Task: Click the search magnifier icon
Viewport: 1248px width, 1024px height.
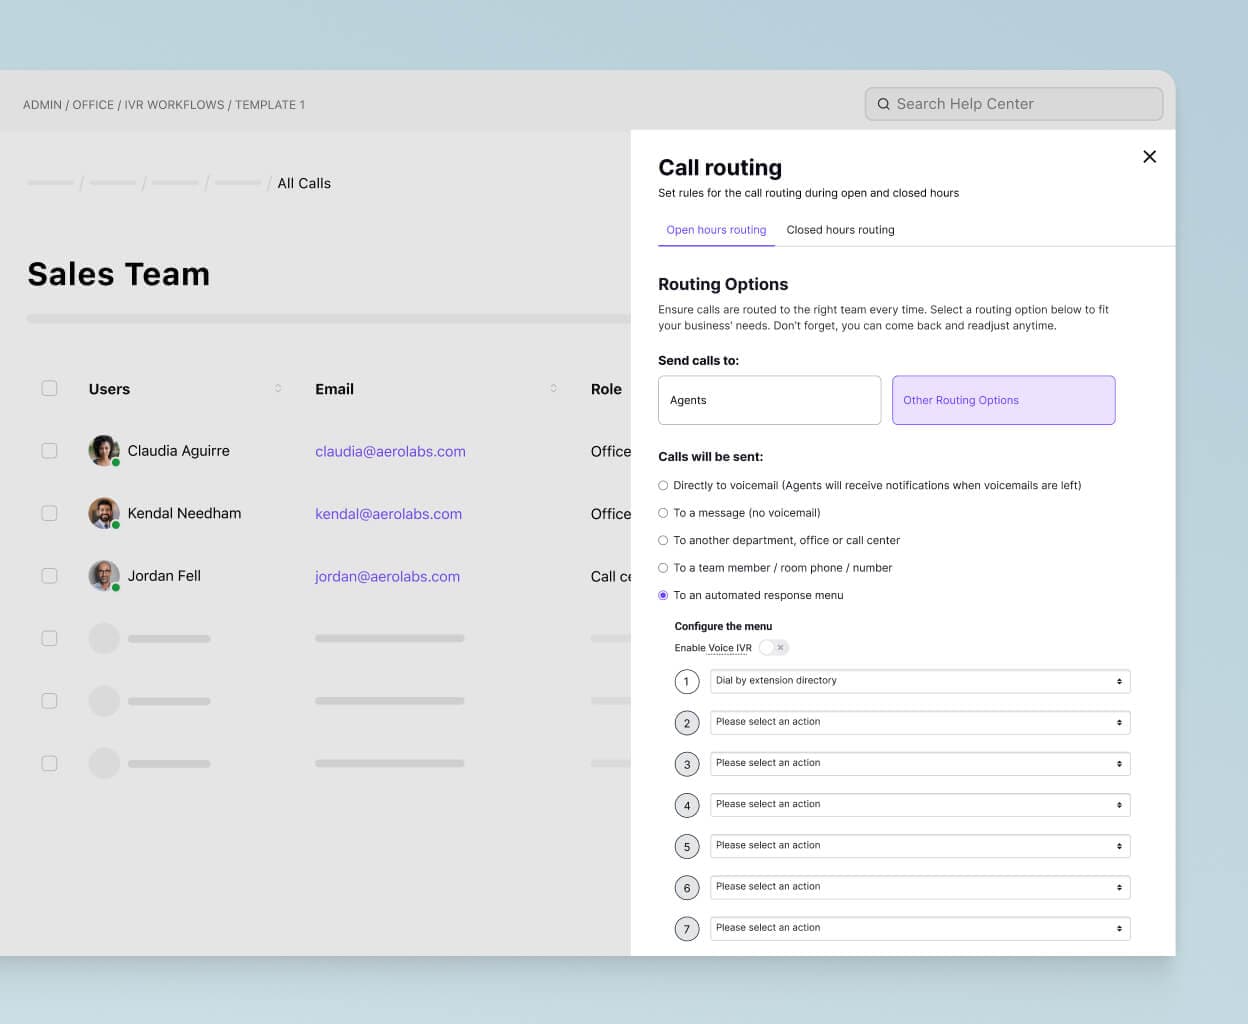Action: (883, 104)
